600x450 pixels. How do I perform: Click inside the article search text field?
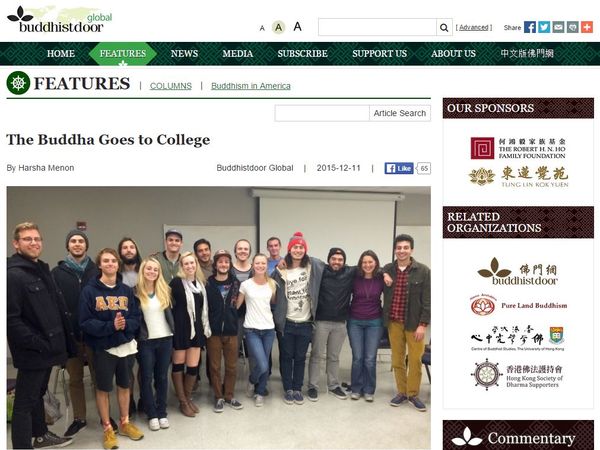pyautogui.click(x=322, y=113)
